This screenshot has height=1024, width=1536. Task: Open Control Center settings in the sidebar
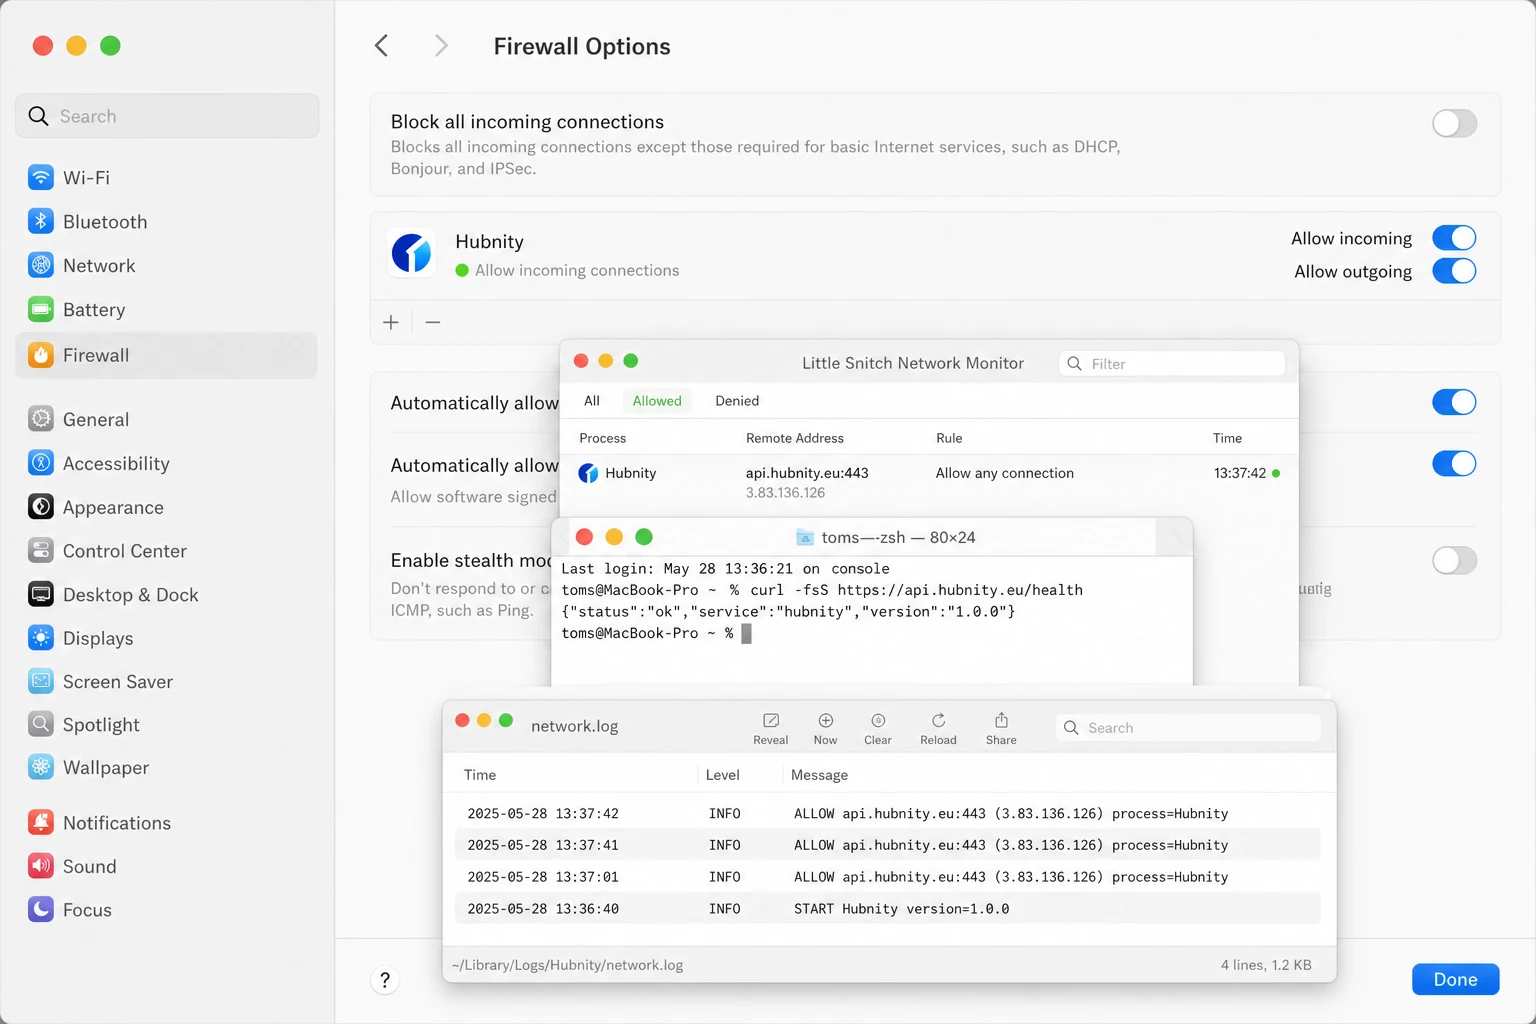click(x=166, y=551)
